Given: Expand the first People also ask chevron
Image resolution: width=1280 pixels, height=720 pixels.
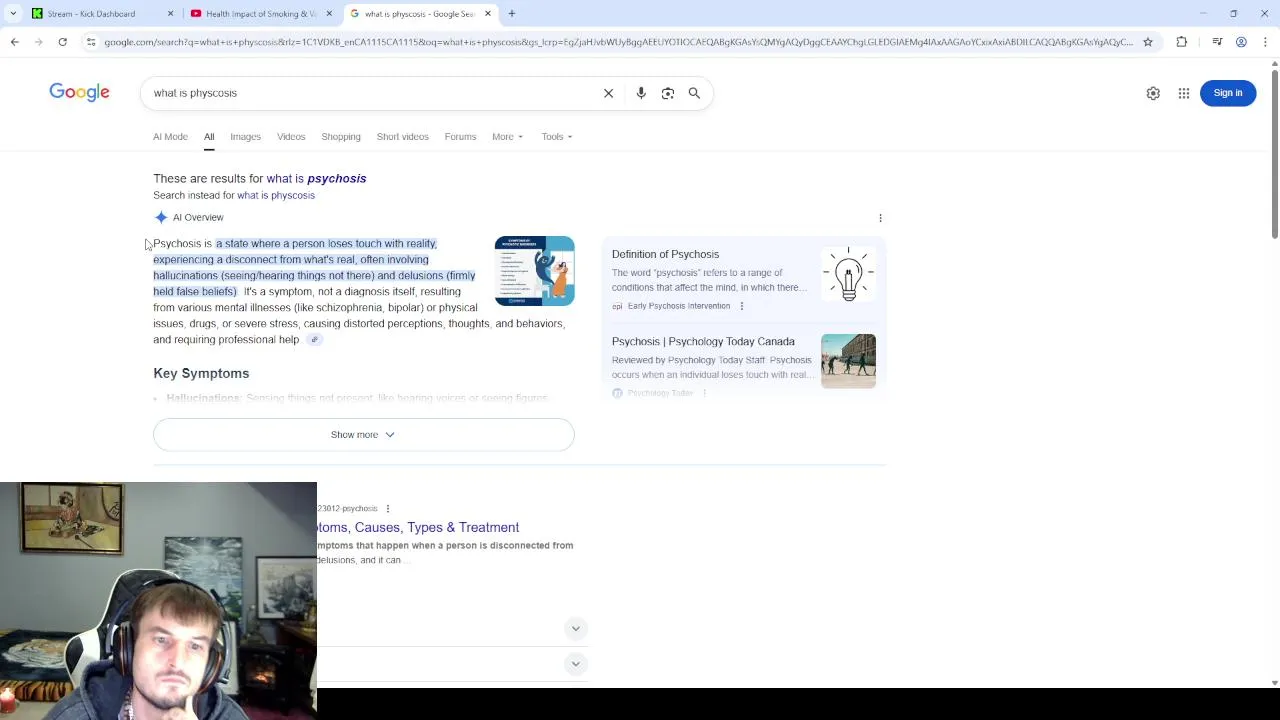Looking at the screenshot, I should tap(576, 628).
